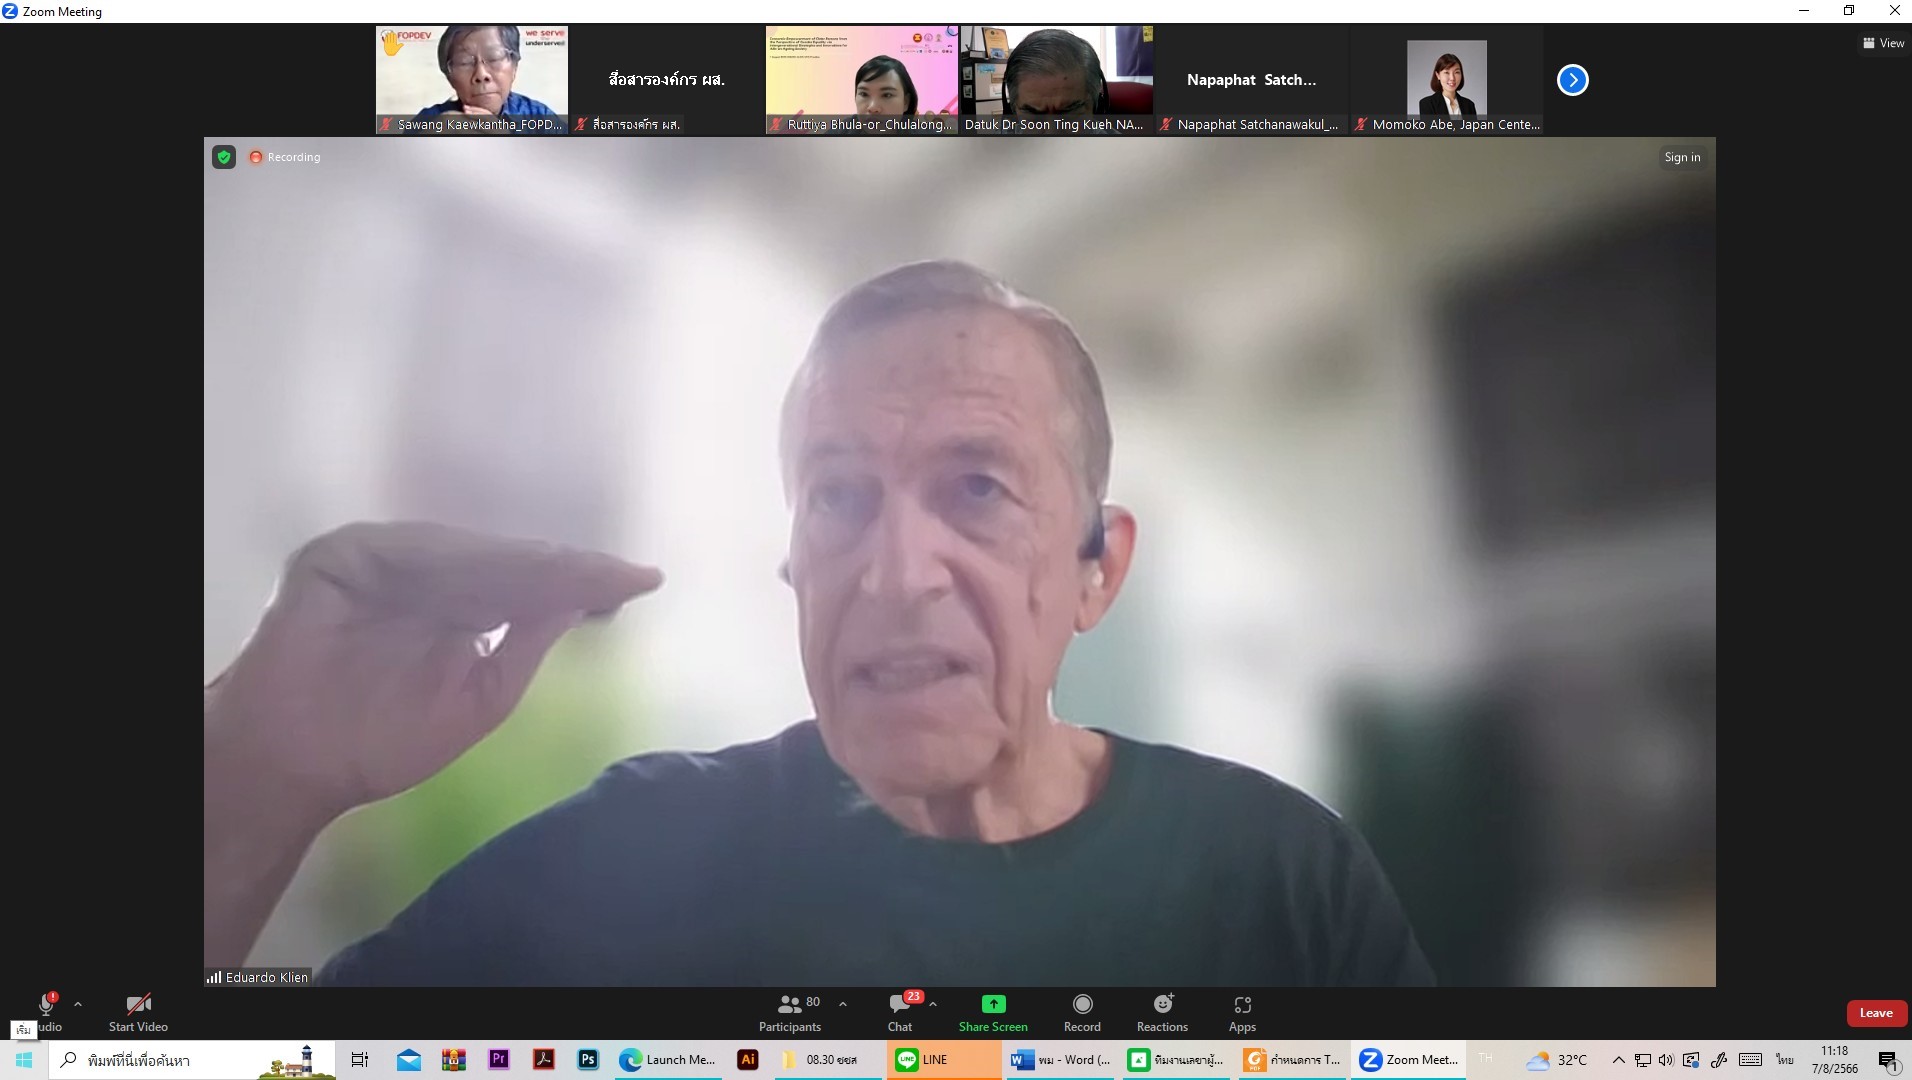Expand the Chat options arrow

pos(933,1004)
